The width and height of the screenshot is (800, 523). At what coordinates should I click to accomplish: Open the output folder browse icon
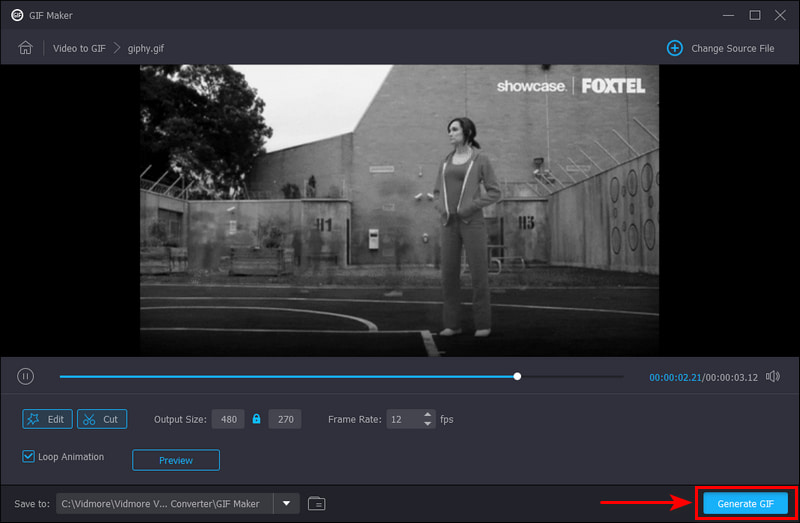317,503
